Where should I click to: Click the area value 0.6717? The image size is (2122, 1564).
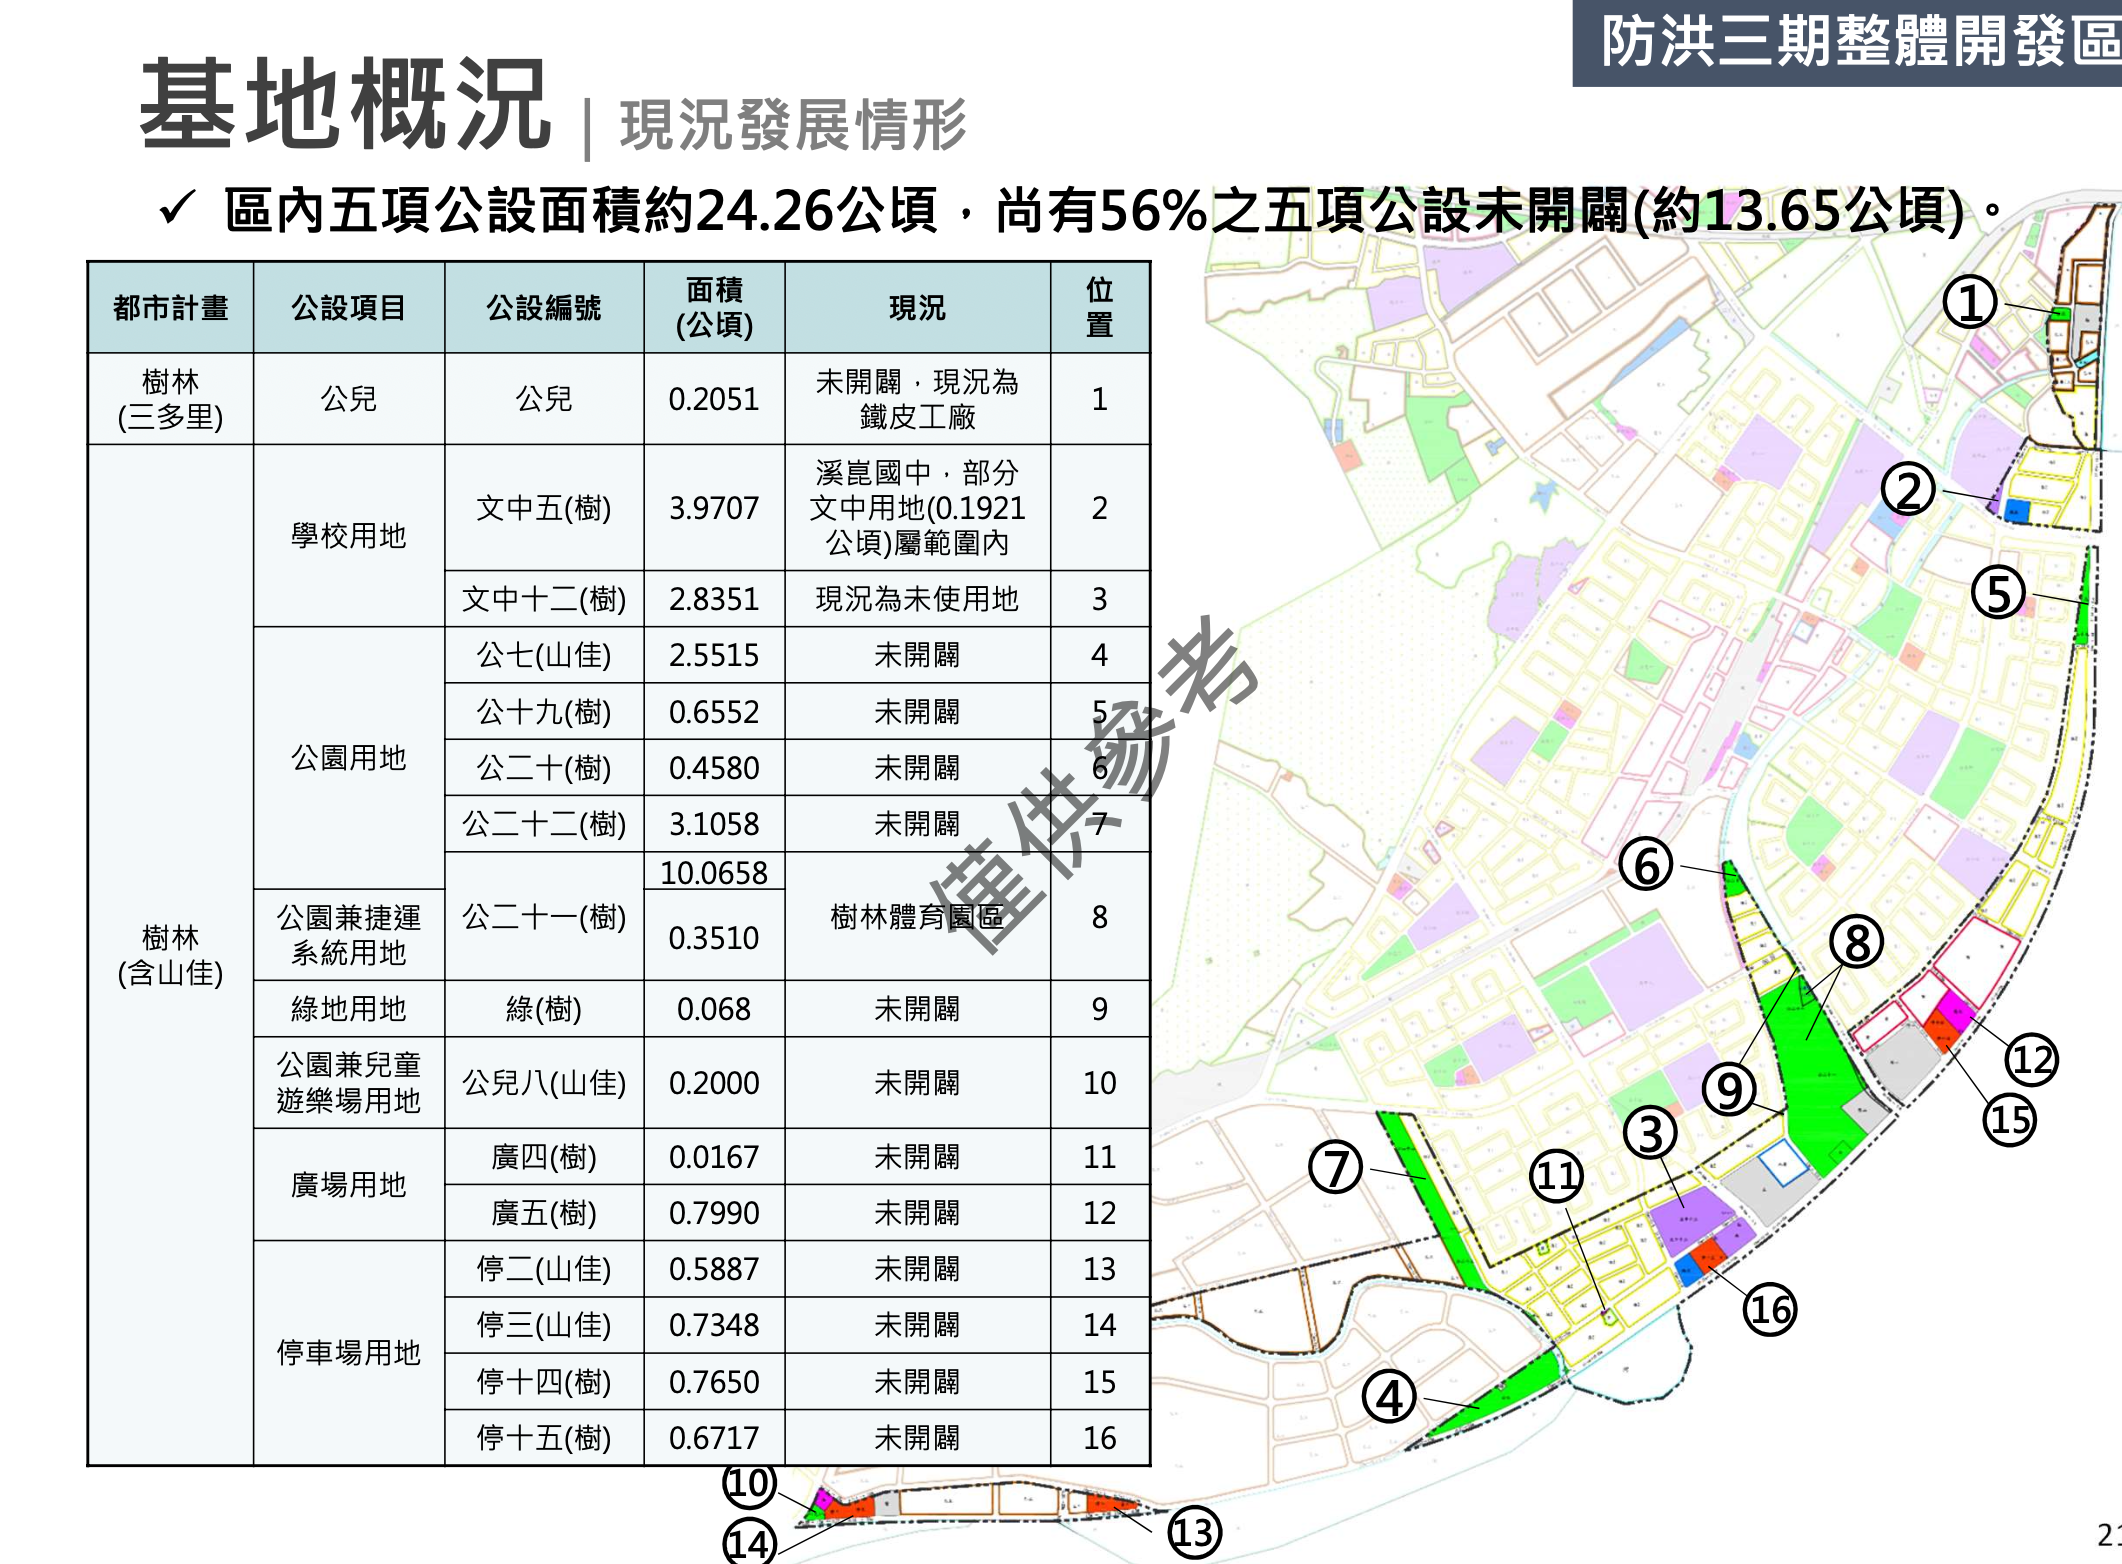(714, 1438)
